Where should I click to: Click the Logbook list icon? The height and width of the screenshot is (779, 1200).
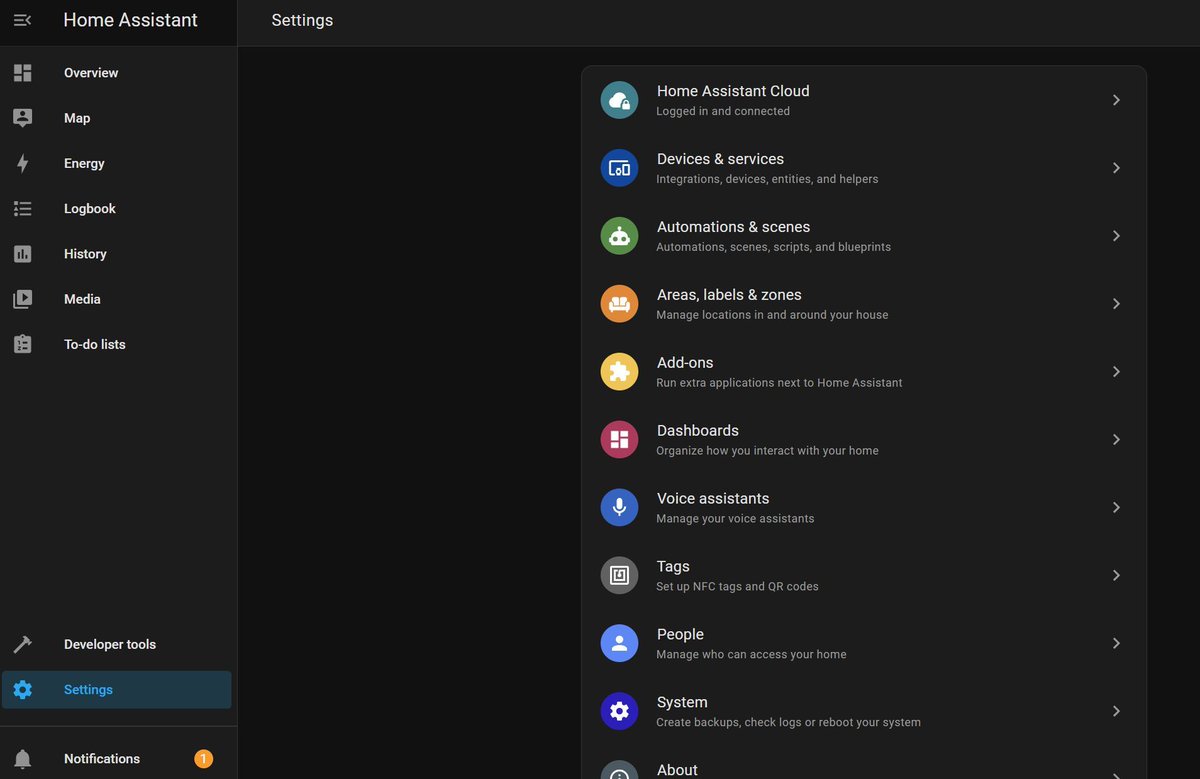tap(22, 208)
